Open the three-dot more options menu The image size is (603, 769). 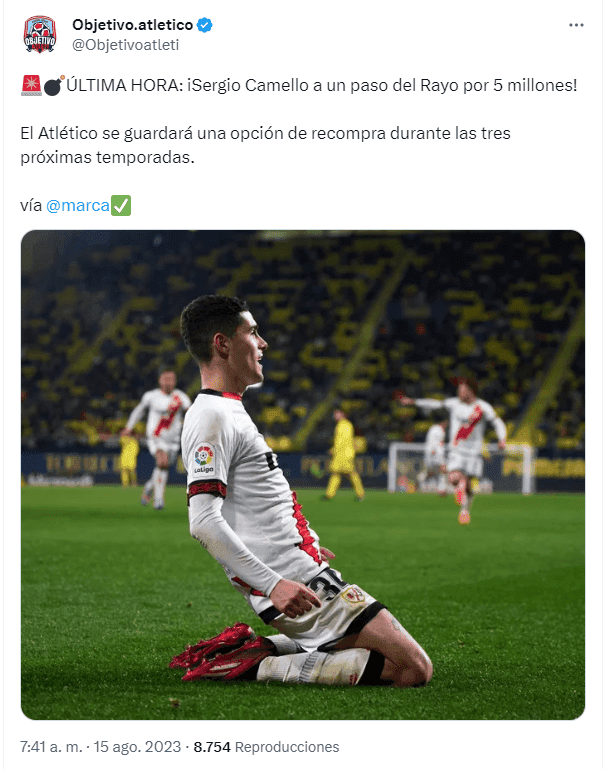[x=576, y=25]
